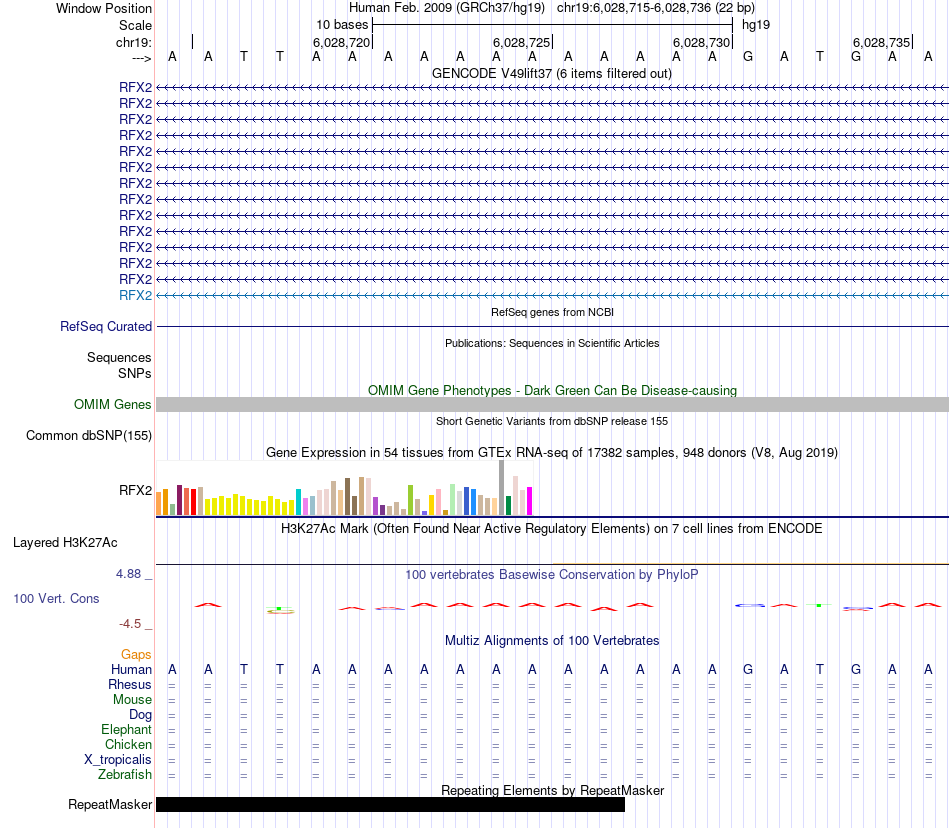
Task: Open the OMIM Gene Phenotypes track title
Action: (x=552, y=391)
